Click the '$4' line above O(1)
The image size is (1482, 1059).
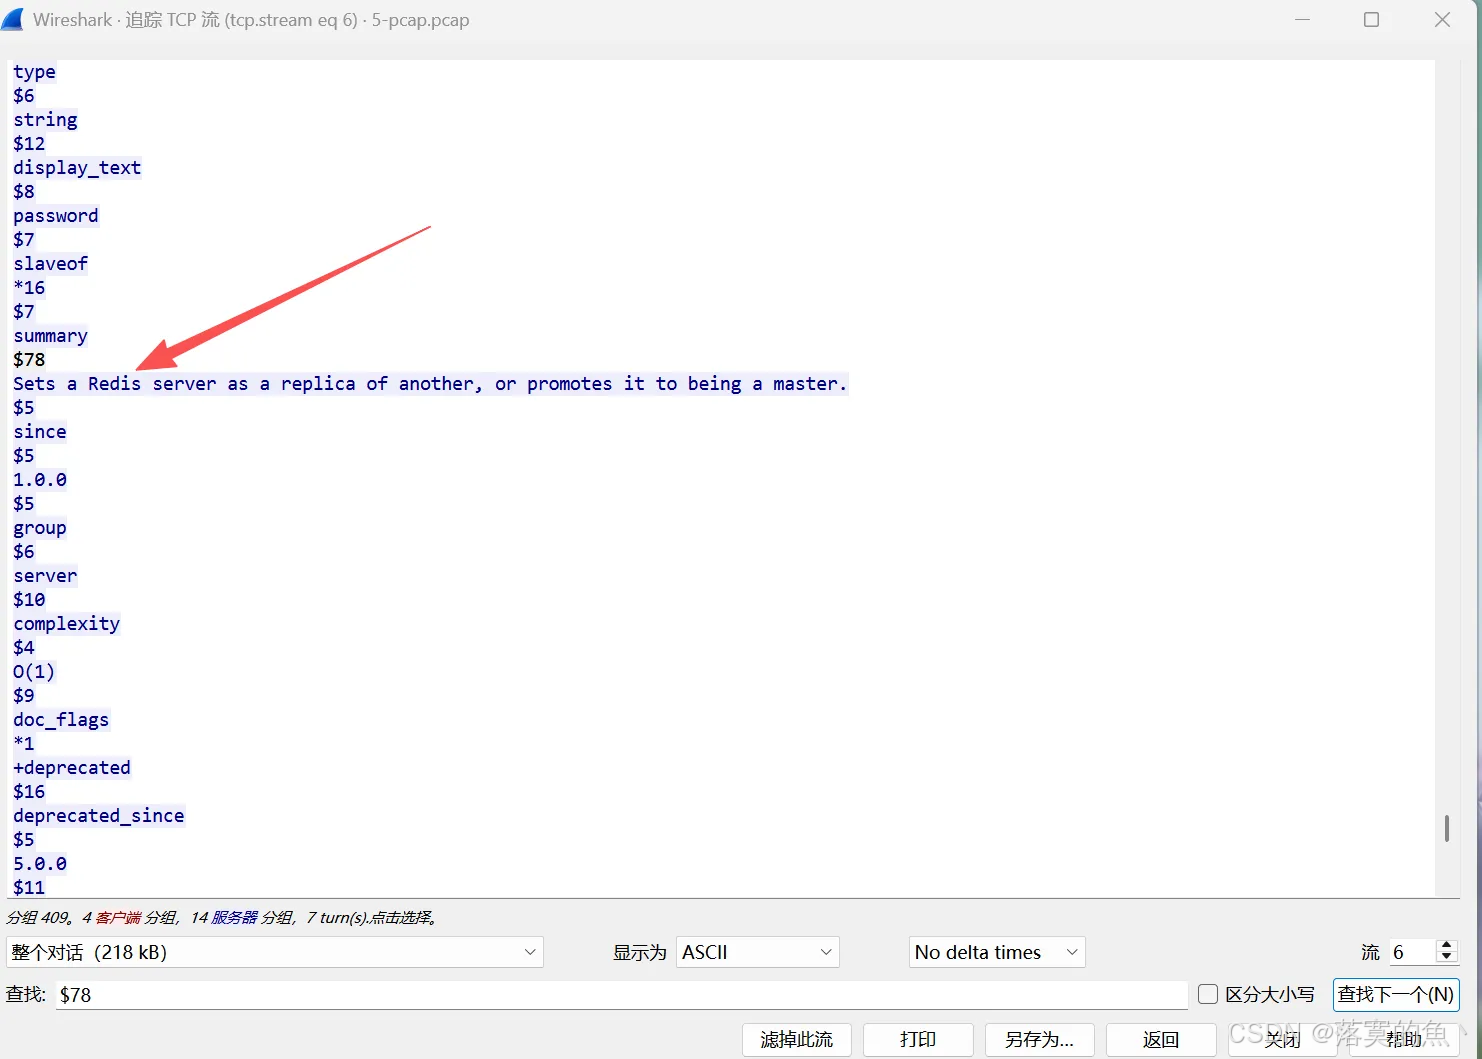(x=24, y=648)
